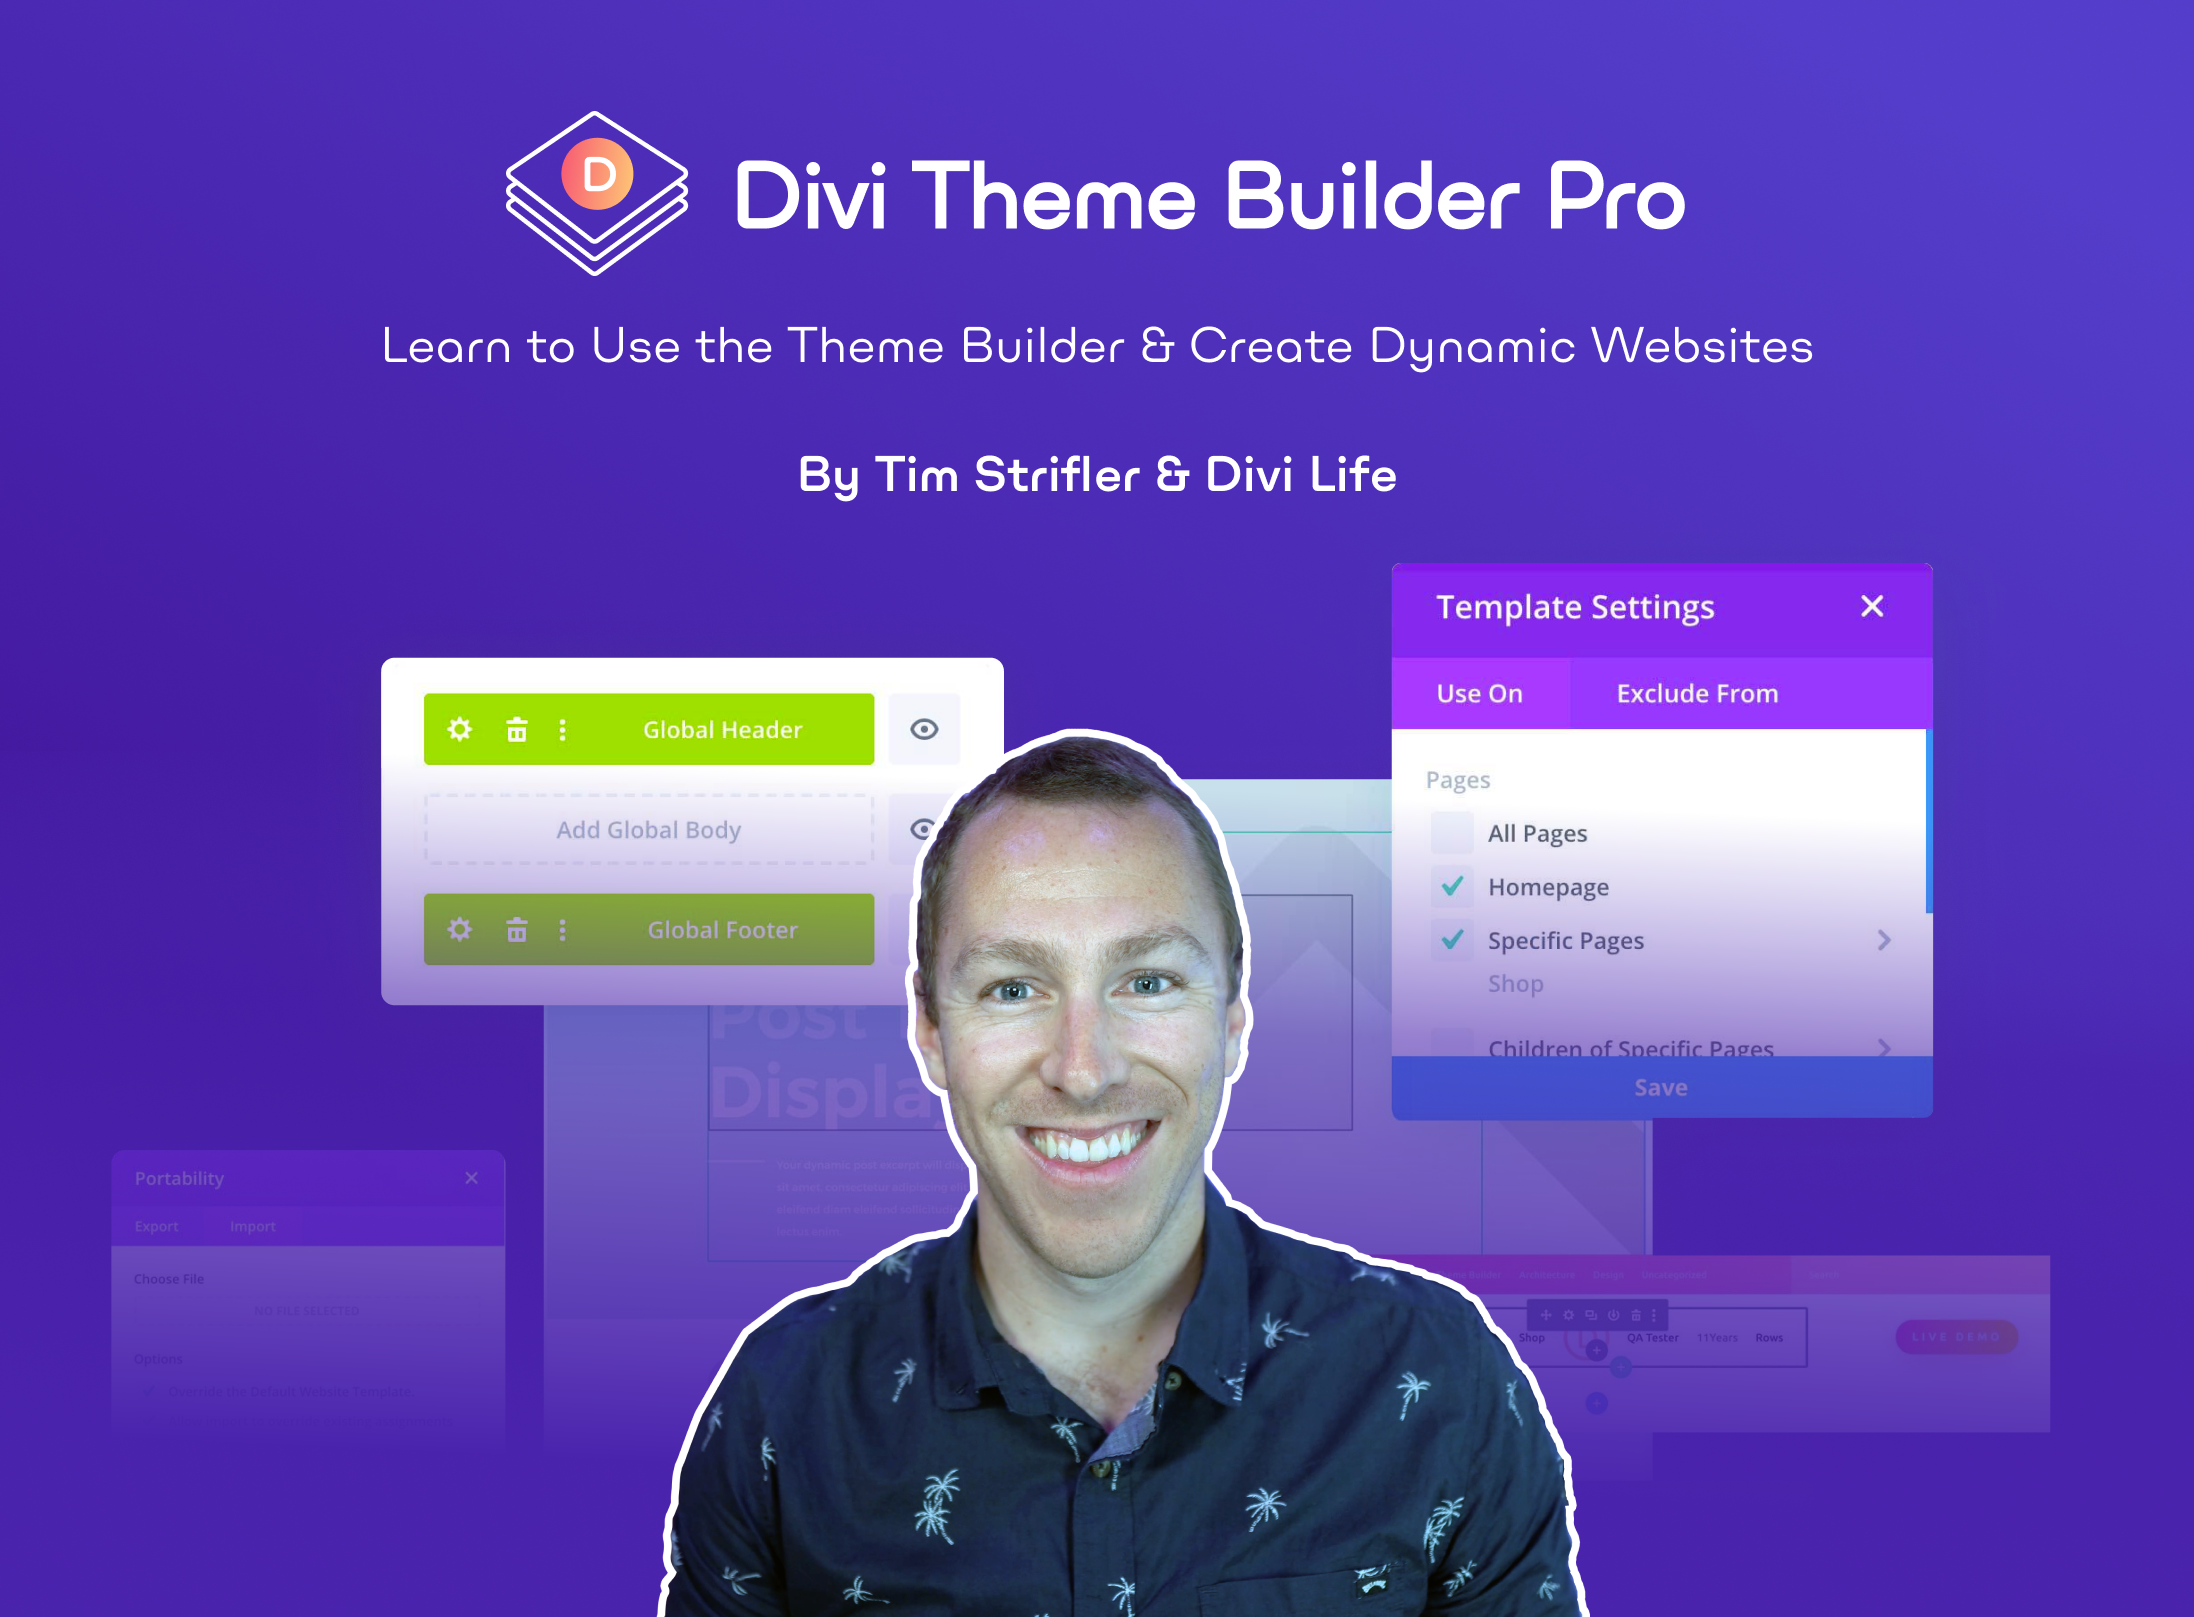2194x1617 pixels.
Task: Close the Template Settings panel
Action: tap(1870, 605)
